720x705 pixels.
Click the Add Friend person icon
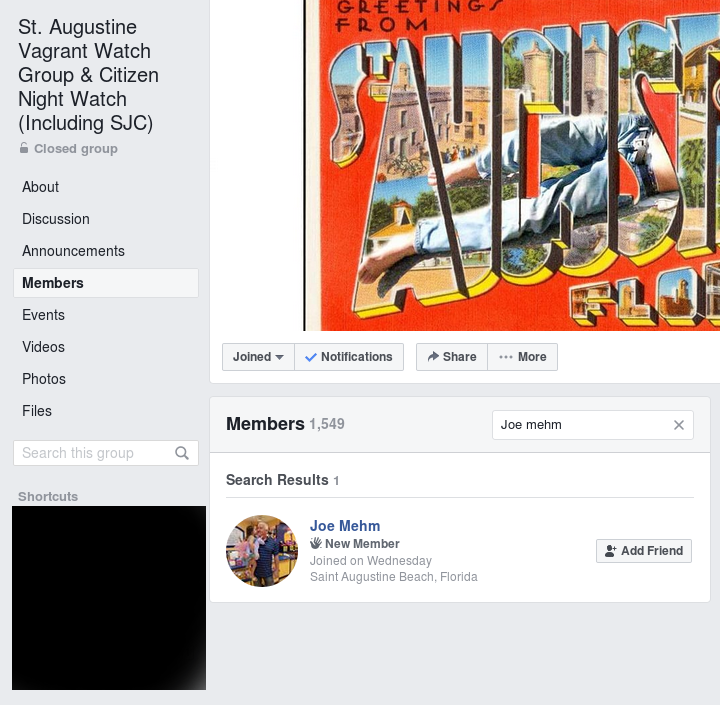click(x=610, y=551)
